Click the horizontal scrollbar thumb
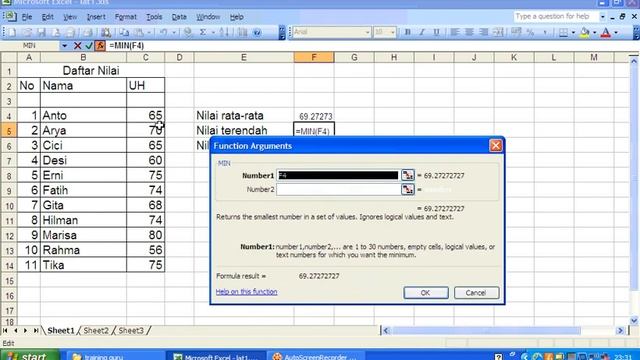 click(x=486, y=330)
